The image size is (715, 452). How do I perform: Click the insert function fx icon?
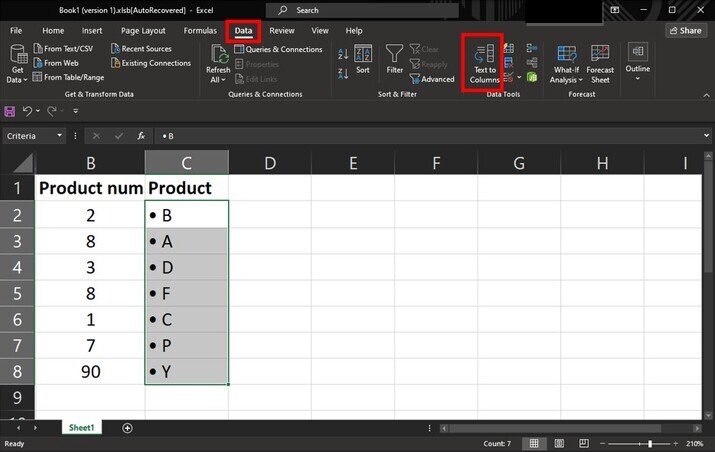[141, 136]
